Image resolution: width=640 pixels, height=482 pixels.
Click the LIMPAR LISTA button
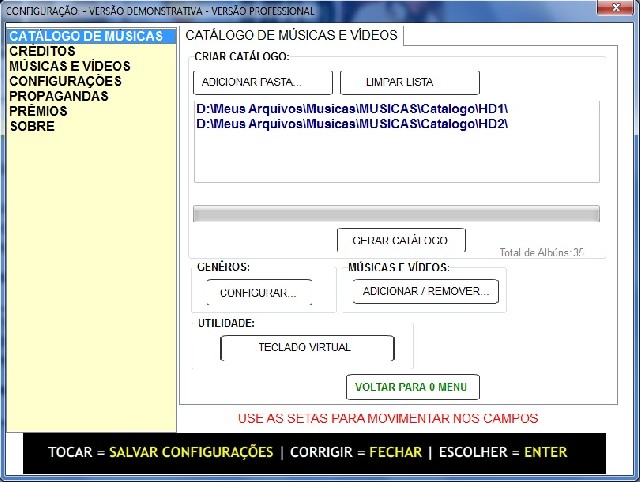pos(409,82)
